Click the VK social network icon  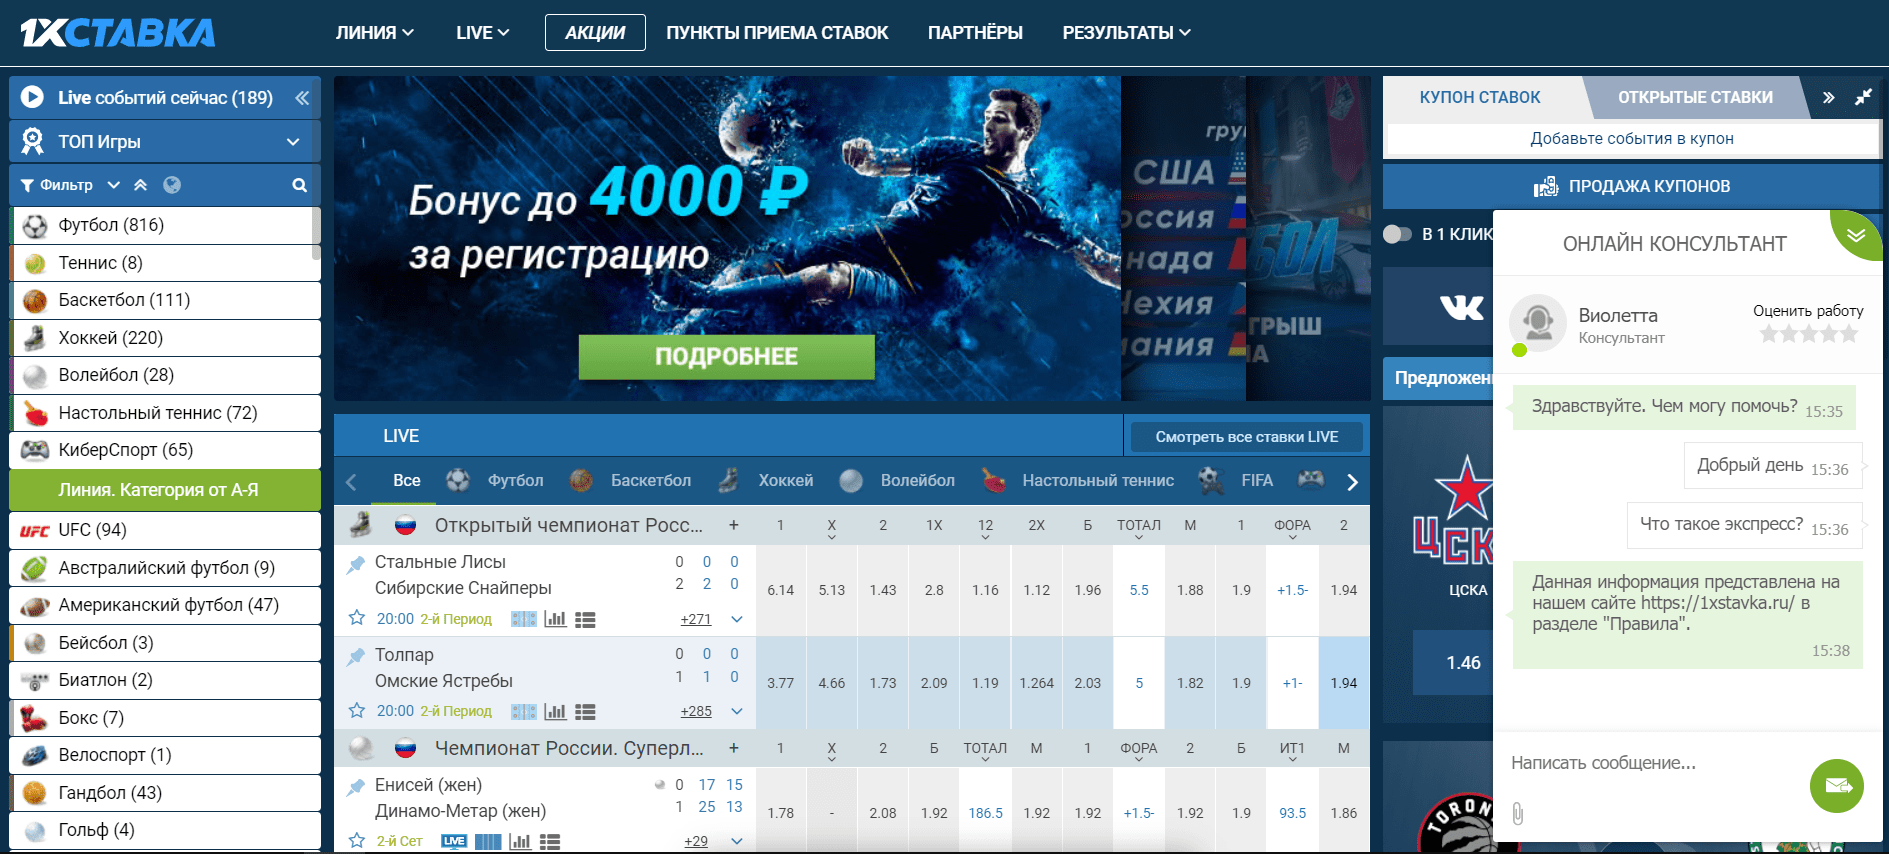click(1462, 308)
